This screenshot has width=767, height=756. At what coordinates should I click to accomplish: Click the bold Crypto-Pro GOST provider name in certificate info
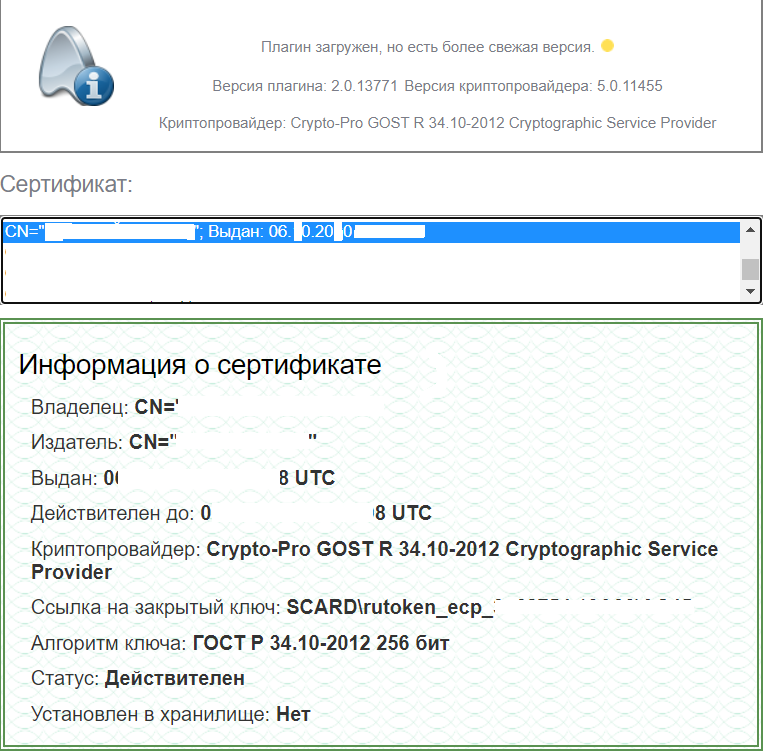click(x=461, y=550)
